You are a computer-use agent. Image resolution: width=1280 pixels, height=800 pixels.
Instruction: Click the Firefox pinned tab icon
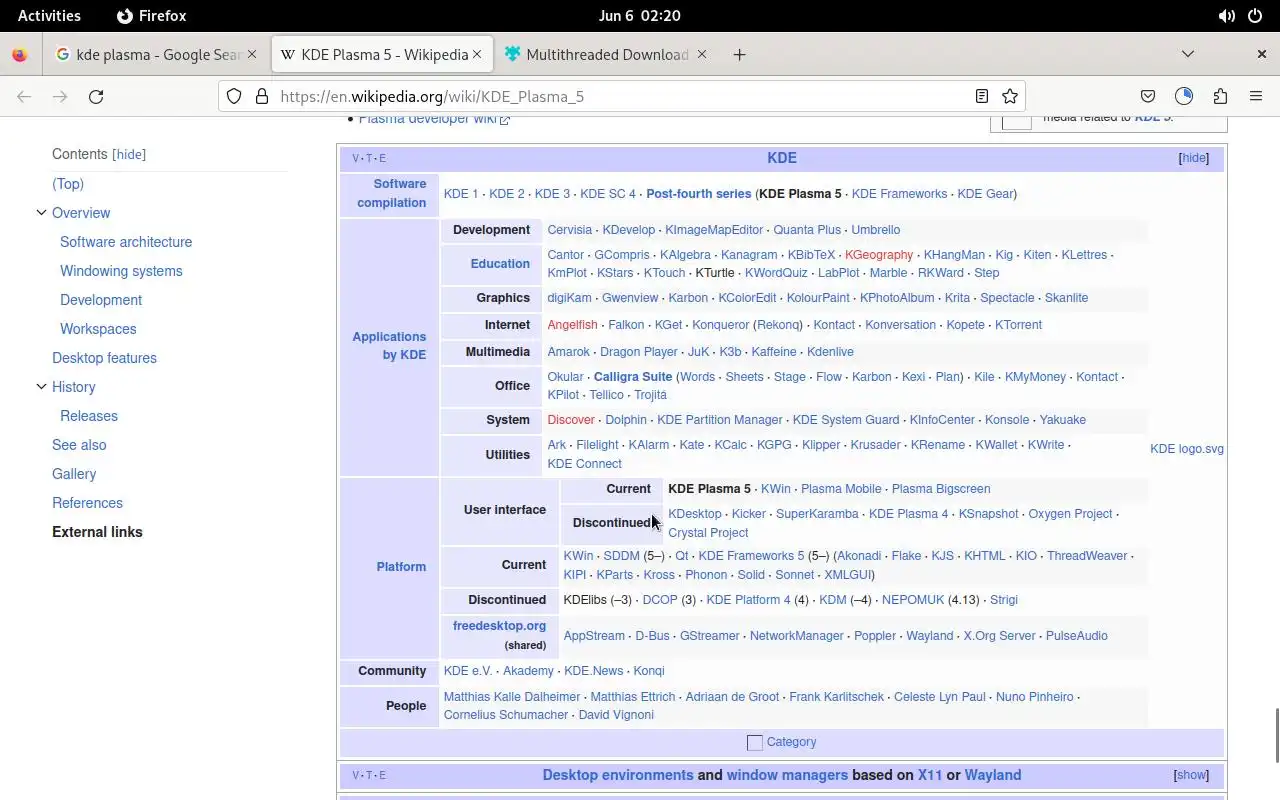[x=19, y=55]
